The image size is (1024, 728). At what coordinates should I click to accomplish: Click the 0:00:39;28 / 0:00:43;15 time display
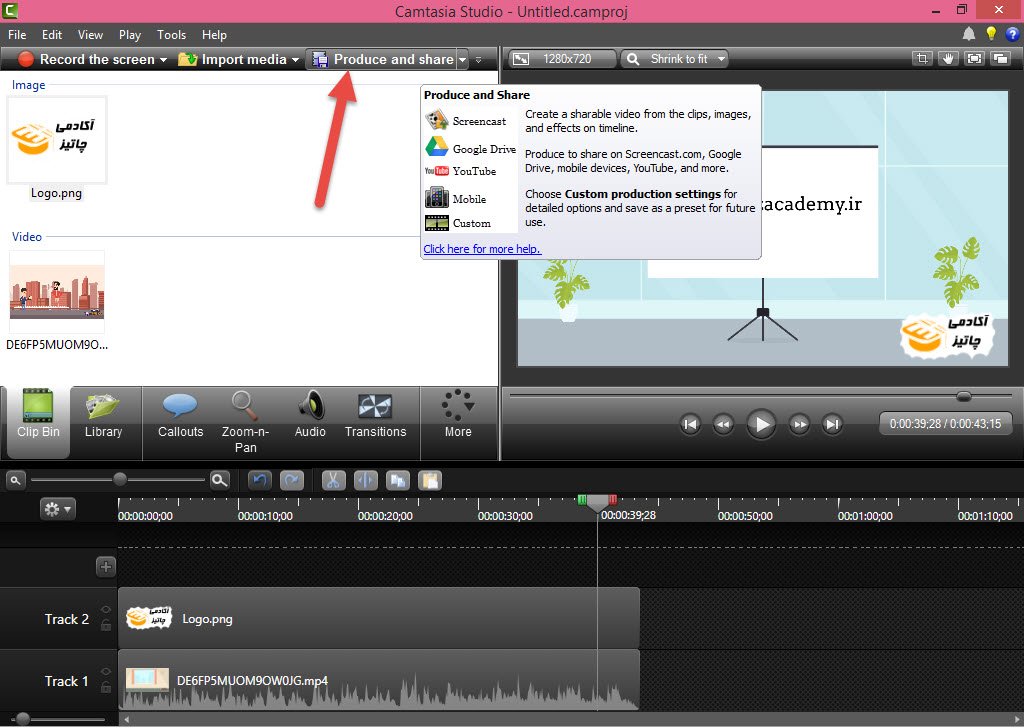[945, 424]
